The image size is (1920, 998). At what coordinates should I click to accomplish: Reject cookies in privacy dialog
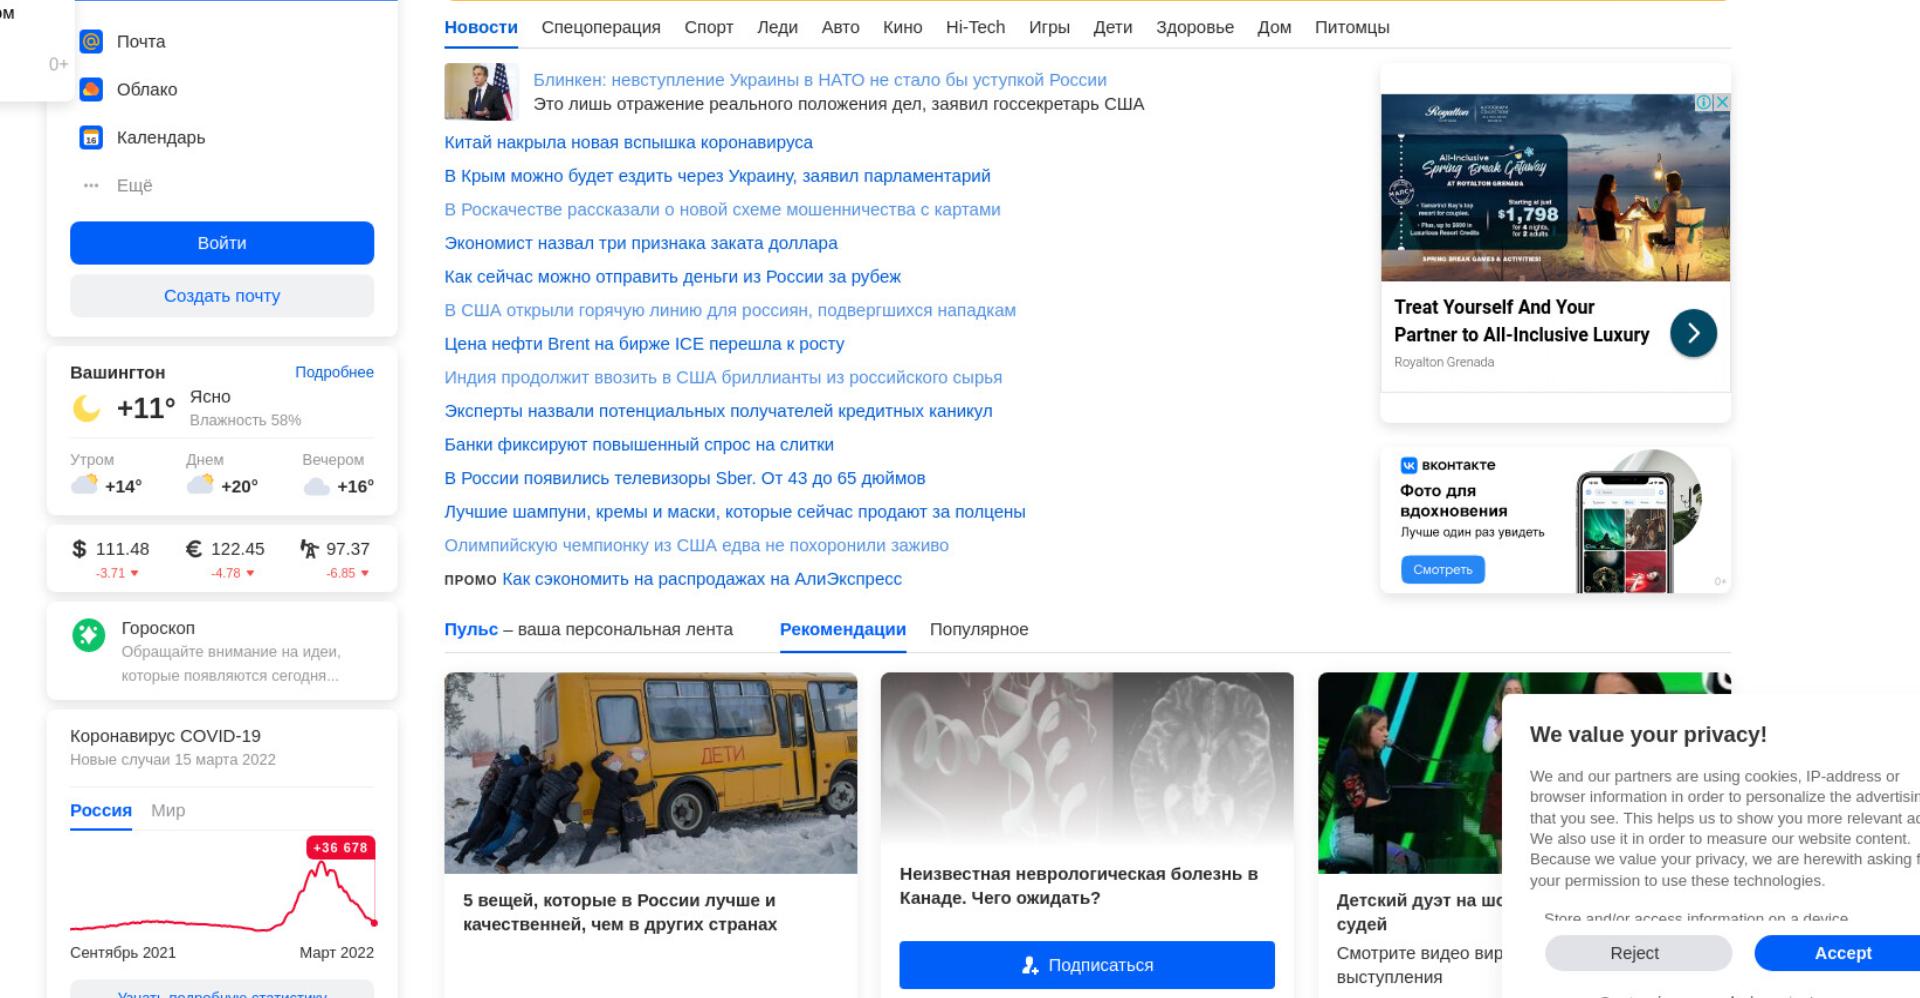tap(1638, 953)
